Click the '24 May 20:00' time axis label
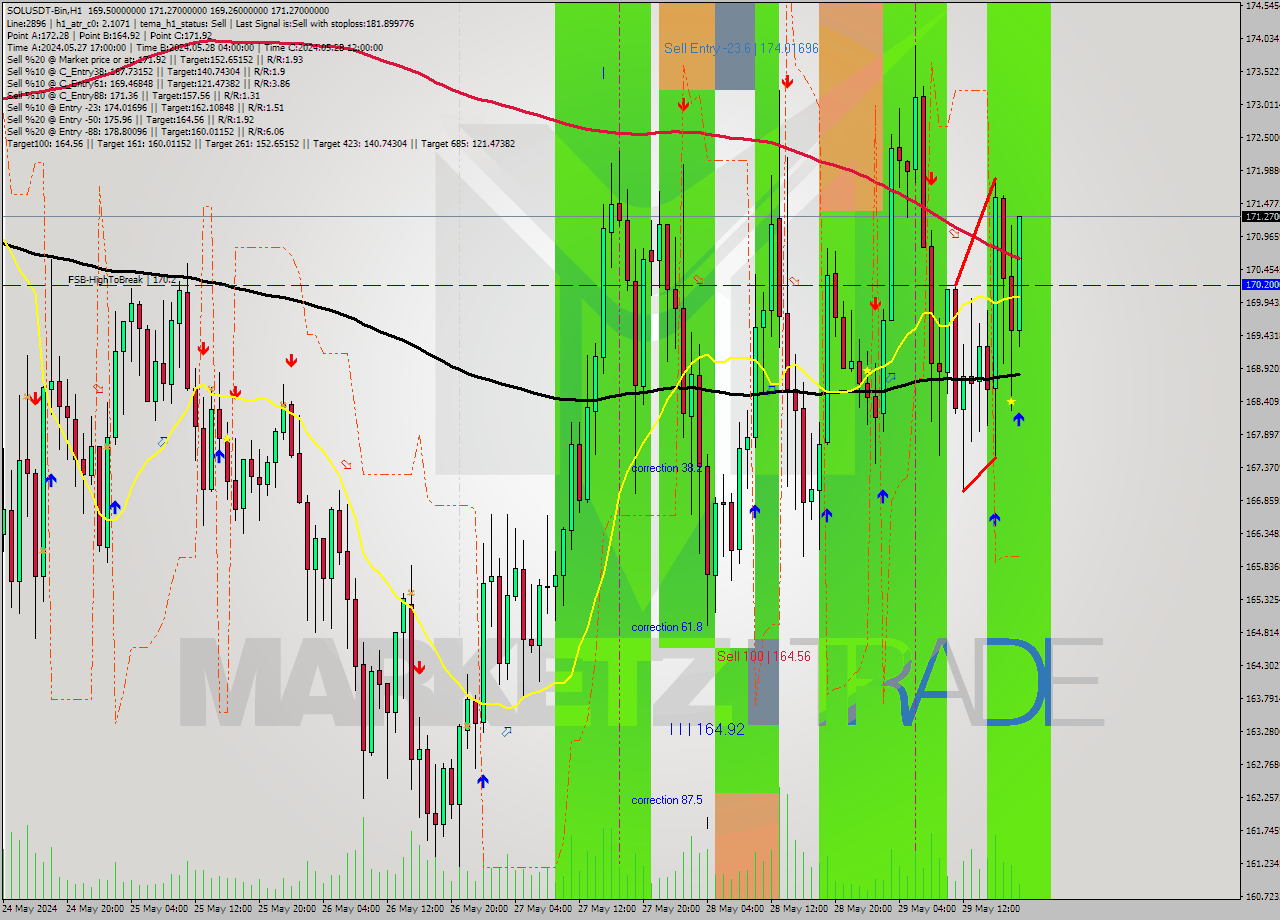 tap(94, 910)
